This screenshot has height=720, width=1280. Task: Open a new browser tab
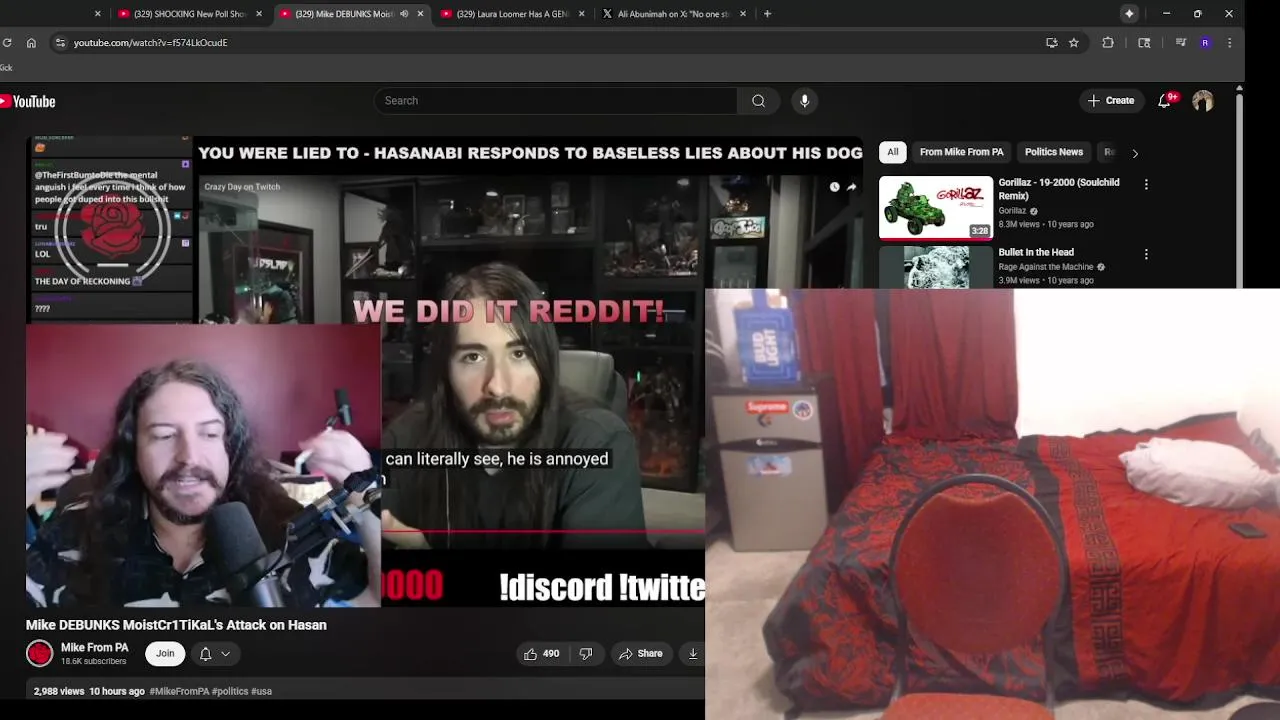[767, 14]
